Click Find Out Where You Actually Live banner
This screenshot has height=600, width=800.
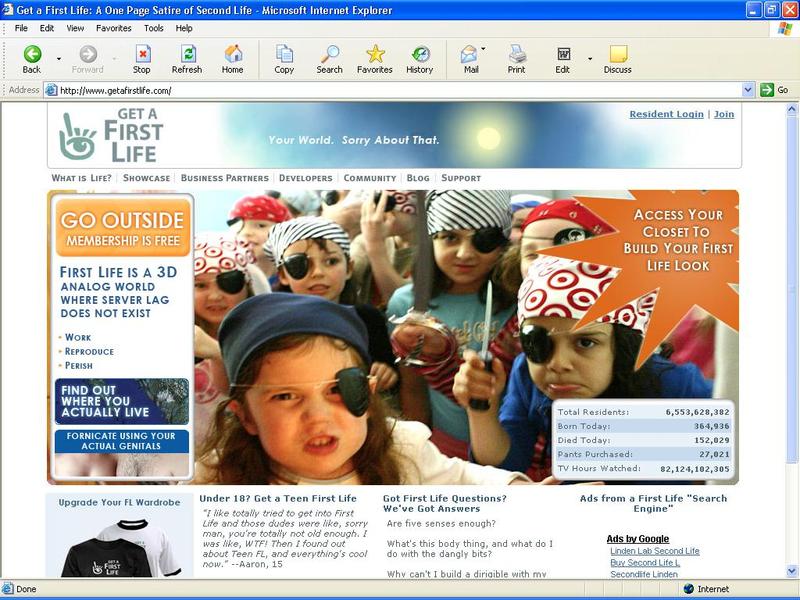[x=122, y=402]
